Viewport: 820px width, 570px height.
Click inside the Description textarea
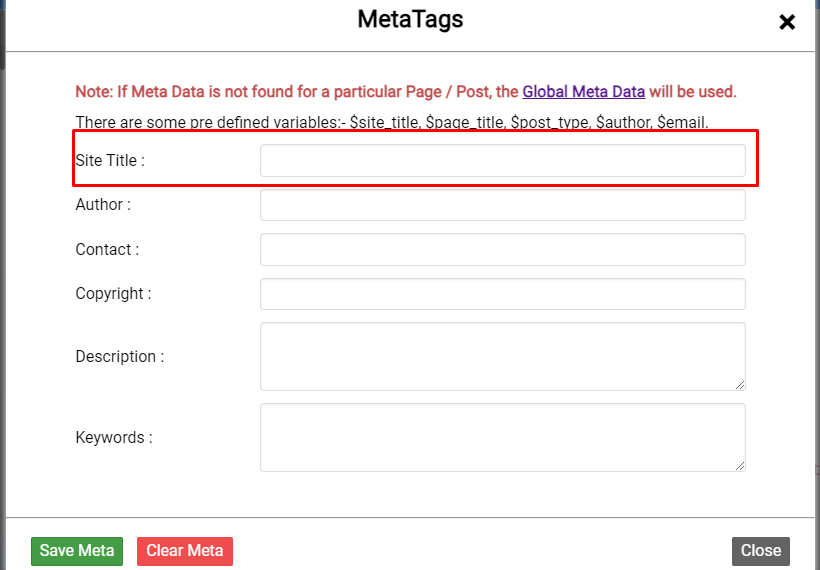click(503, 357)
